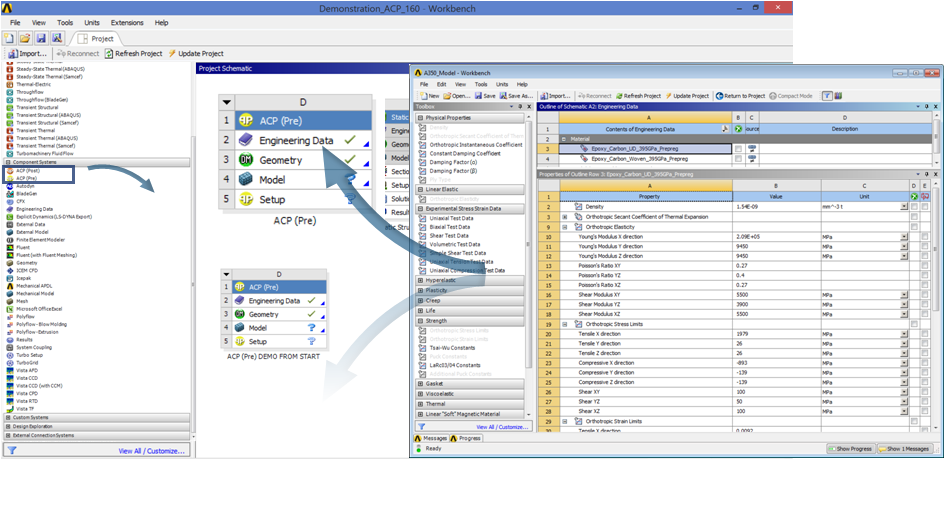Open system D dropdown arrow in large schematic

[x=227, y=102]
